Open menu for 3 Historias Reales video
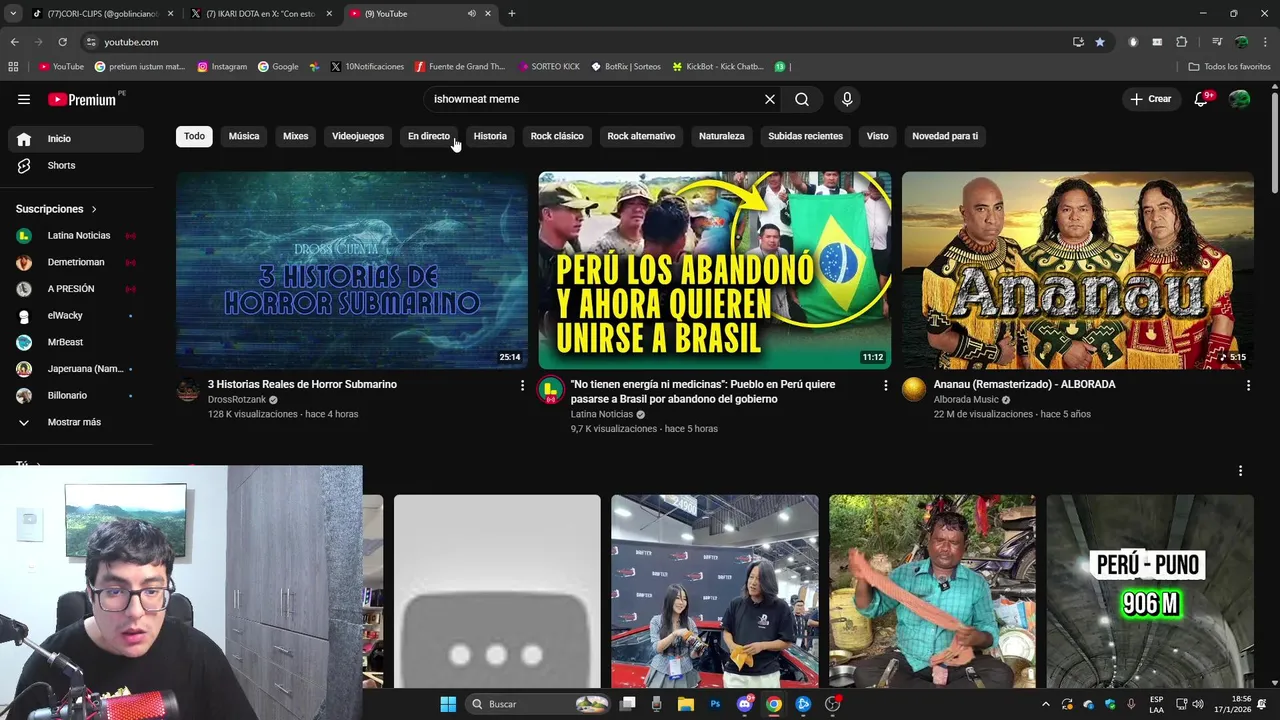Screen dimensions: 1280x720 coord(522,385)
